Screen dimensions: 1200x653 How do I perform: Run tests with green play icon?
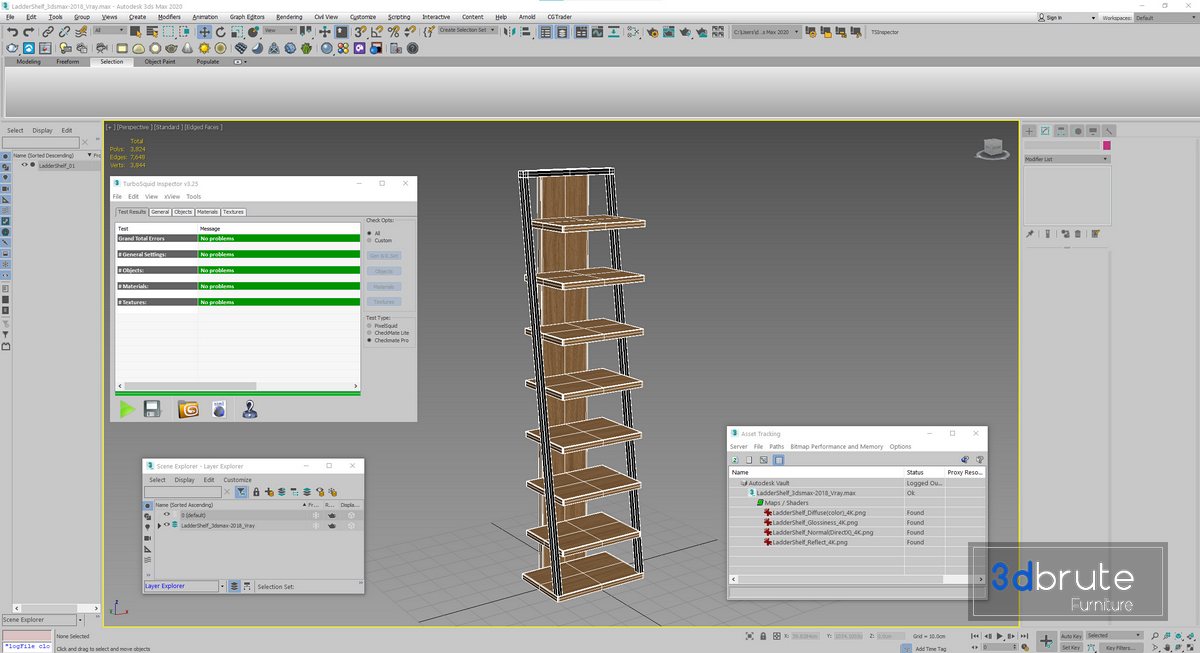pos(127,408)
